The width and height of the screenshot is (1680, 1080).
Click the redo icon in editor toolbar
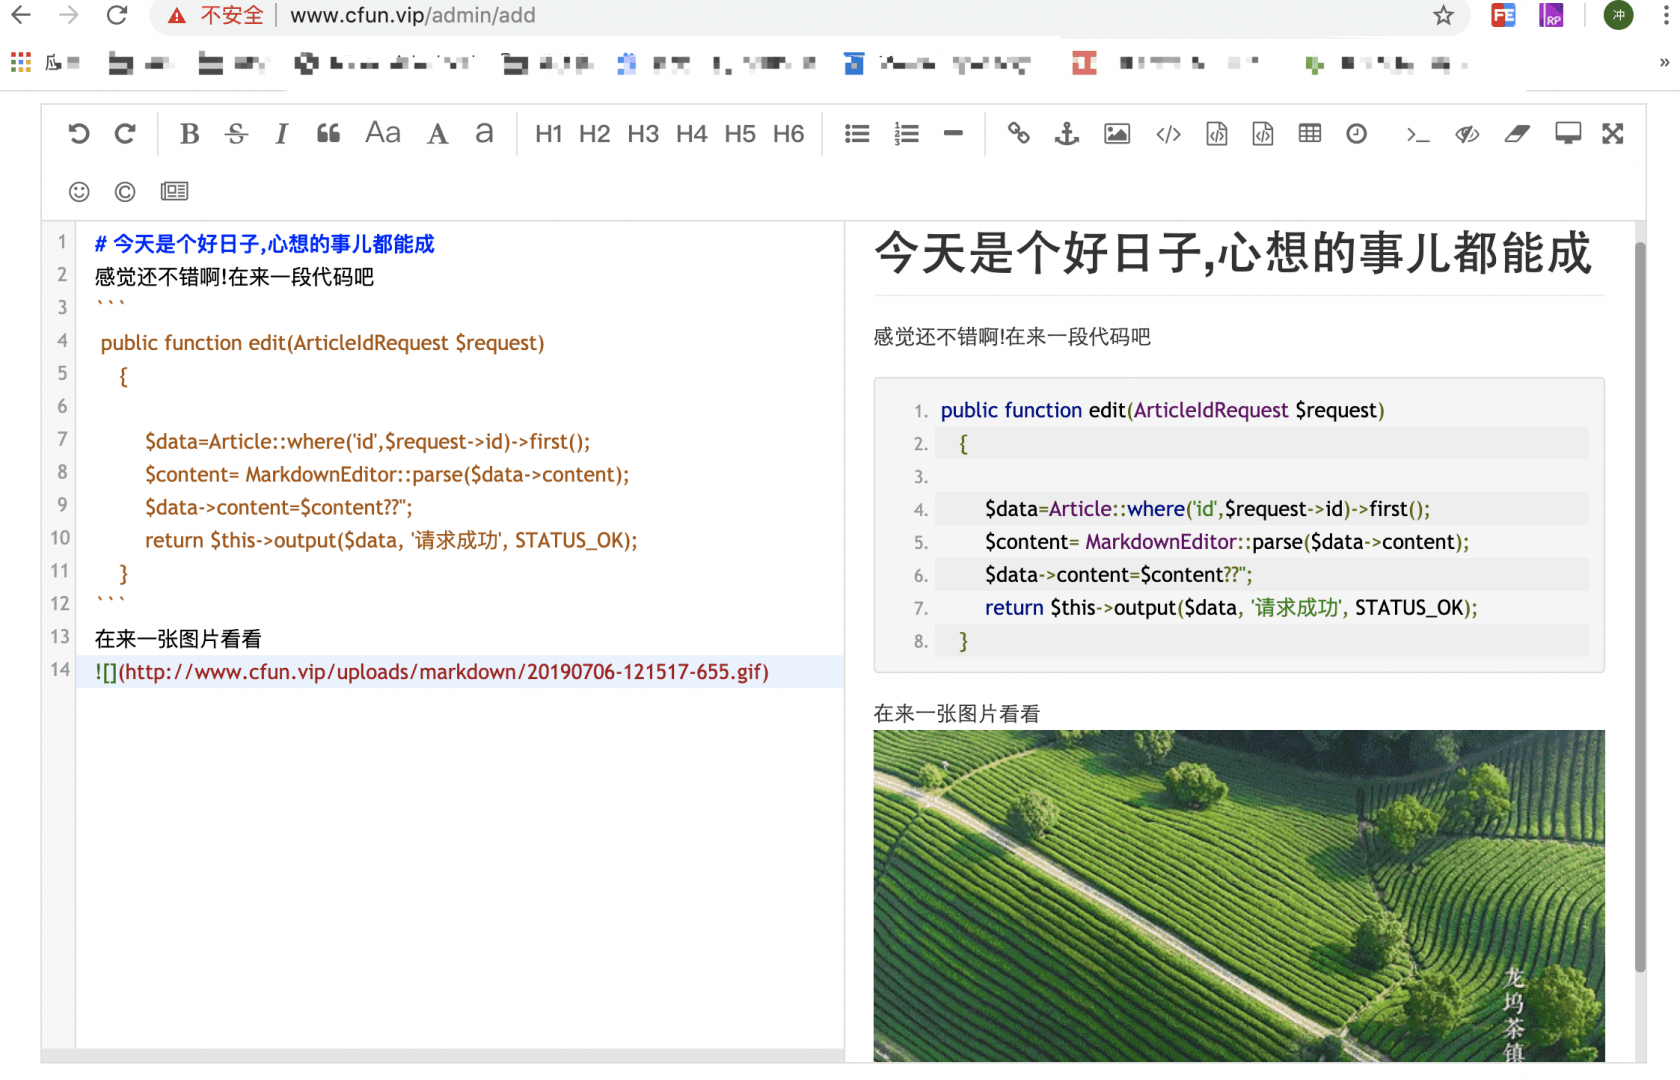125,134
